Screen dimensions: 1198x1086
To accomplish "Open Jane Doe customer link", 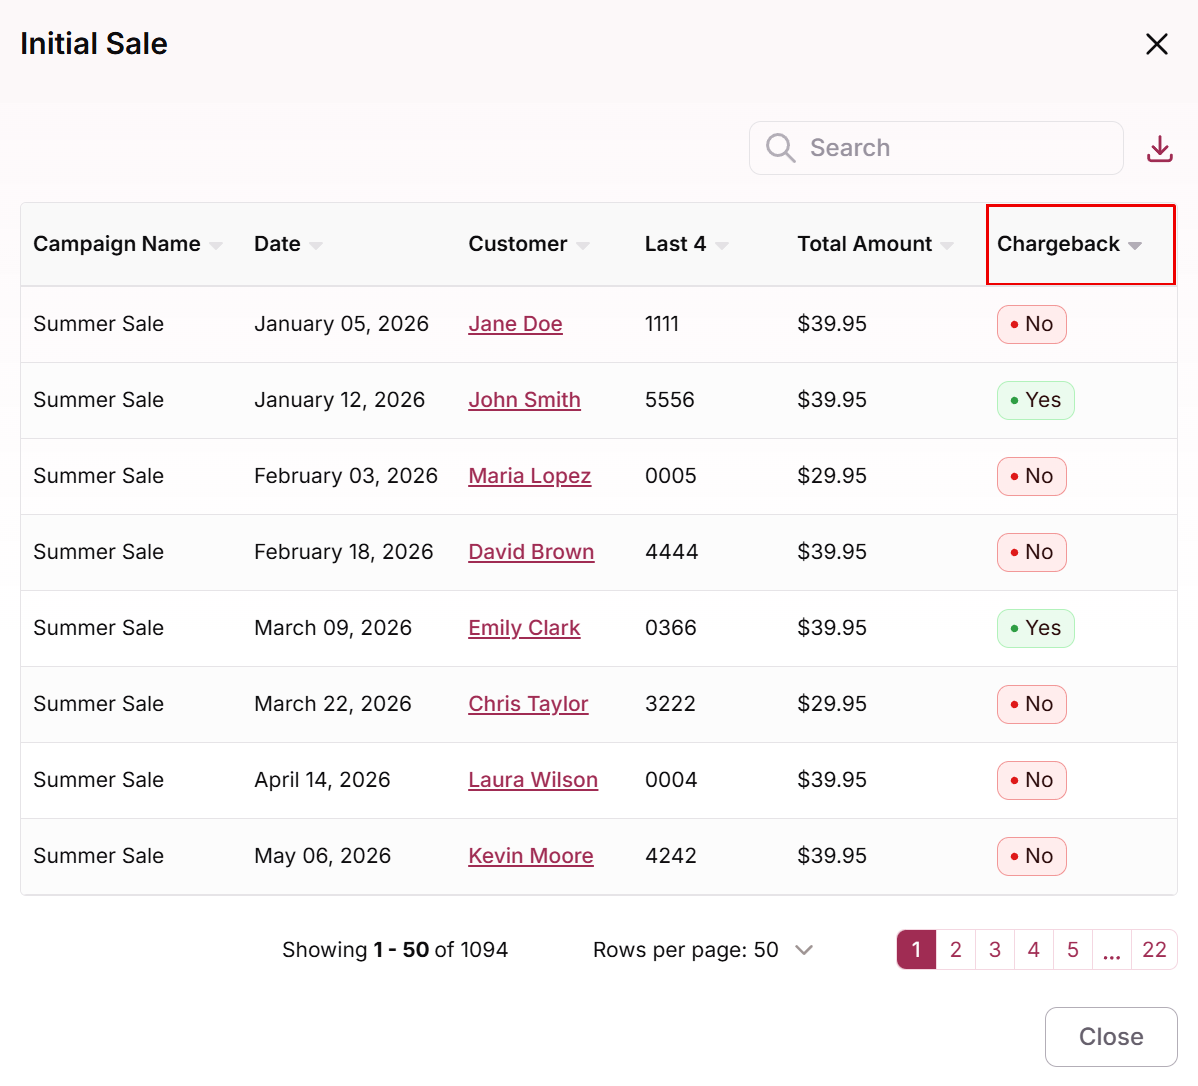I will pos(515,324).
